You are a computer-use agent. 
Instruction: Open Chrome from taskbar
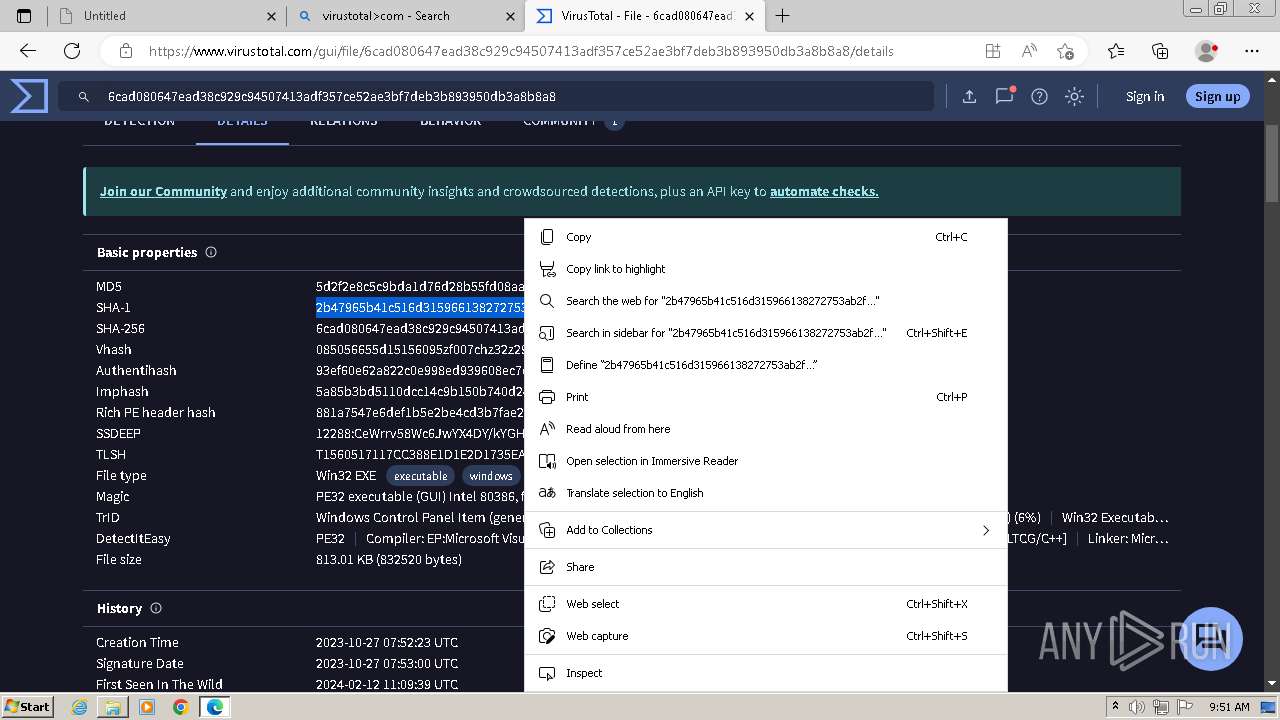coord(180,707)
